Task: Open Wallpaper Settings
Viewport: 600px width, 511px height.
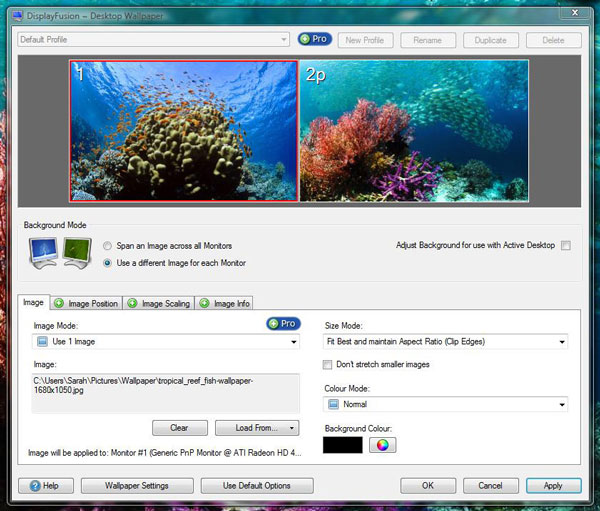Action: (x=137, y=486)
